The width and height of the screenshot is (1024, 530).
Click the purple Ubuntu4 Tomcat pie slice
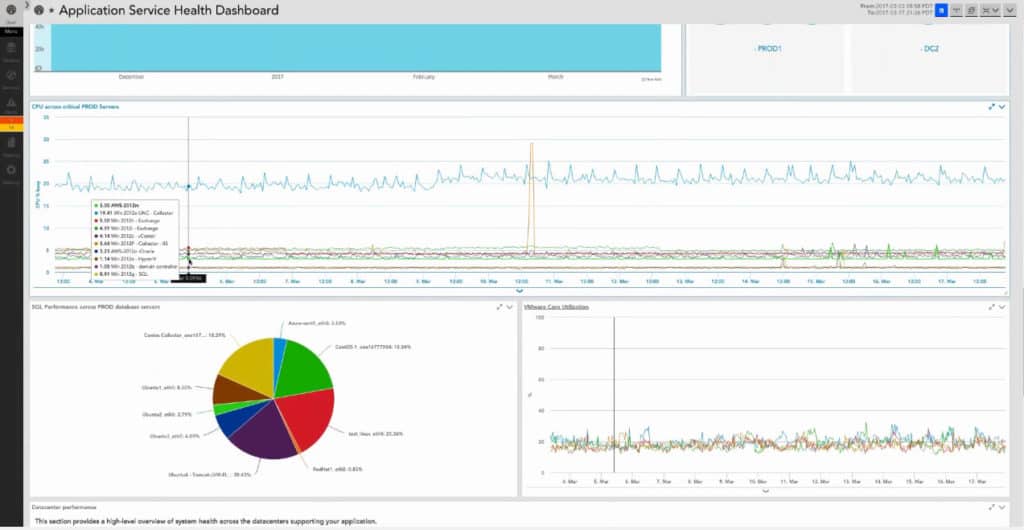269,431
